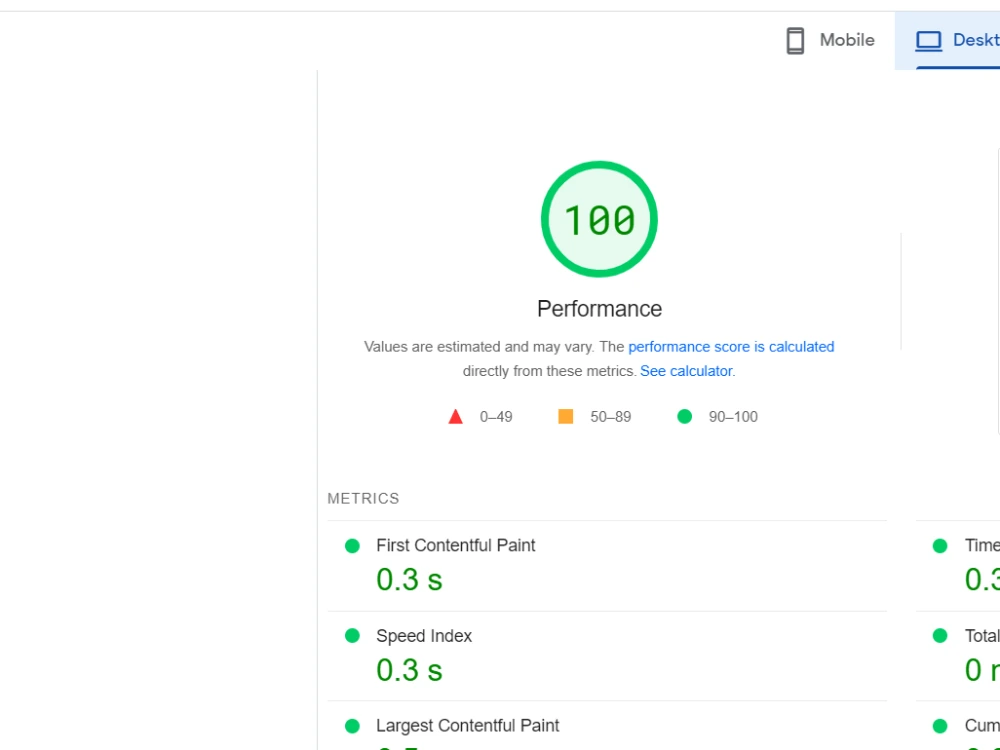Click the 90–100 range label
Screen dimensions: 1000x750
[x=733, y=417]
